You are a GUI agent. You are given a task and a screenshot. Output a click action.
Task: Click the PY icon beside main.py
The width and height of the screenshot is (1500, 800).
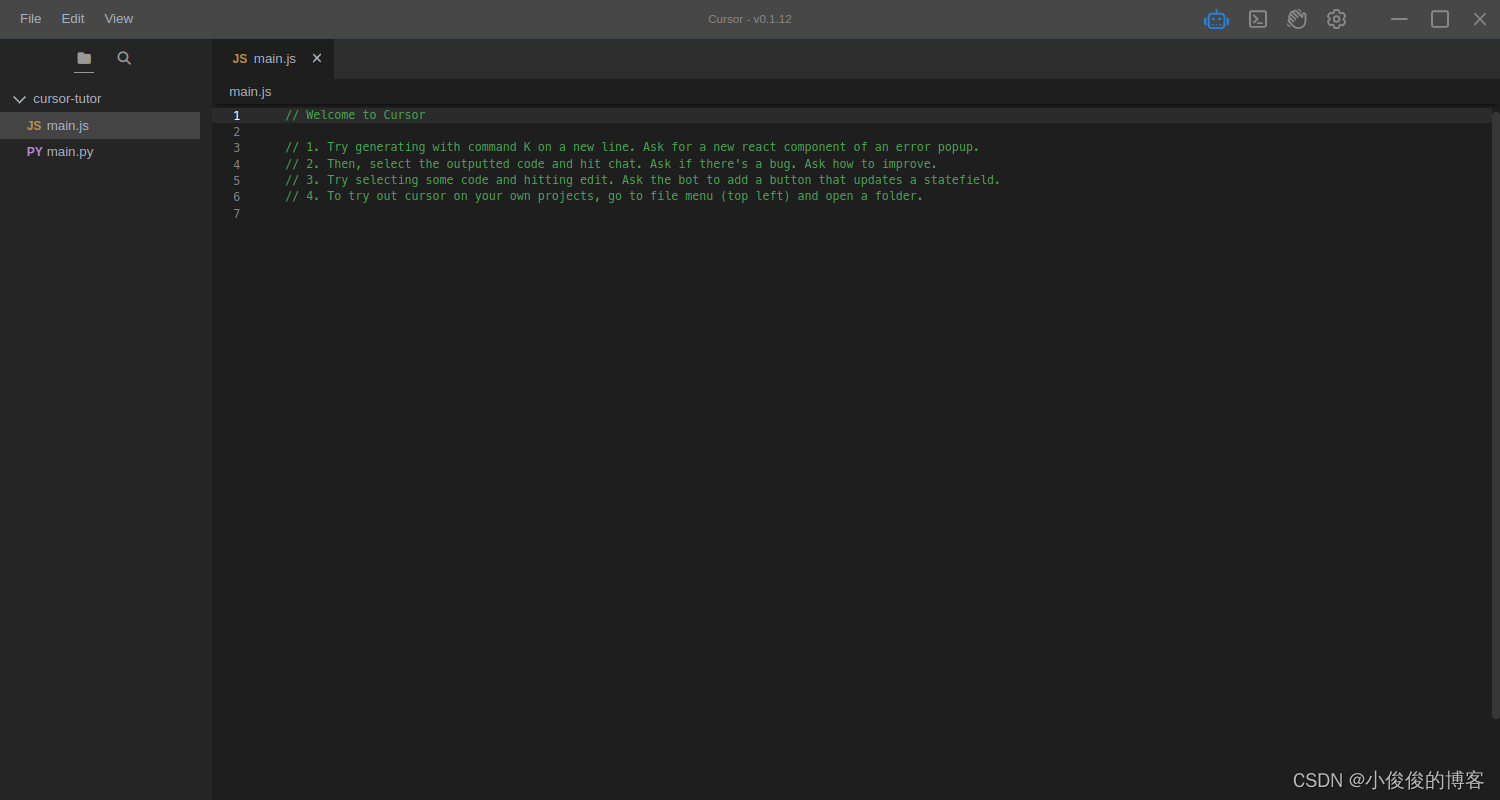point(34,152)
